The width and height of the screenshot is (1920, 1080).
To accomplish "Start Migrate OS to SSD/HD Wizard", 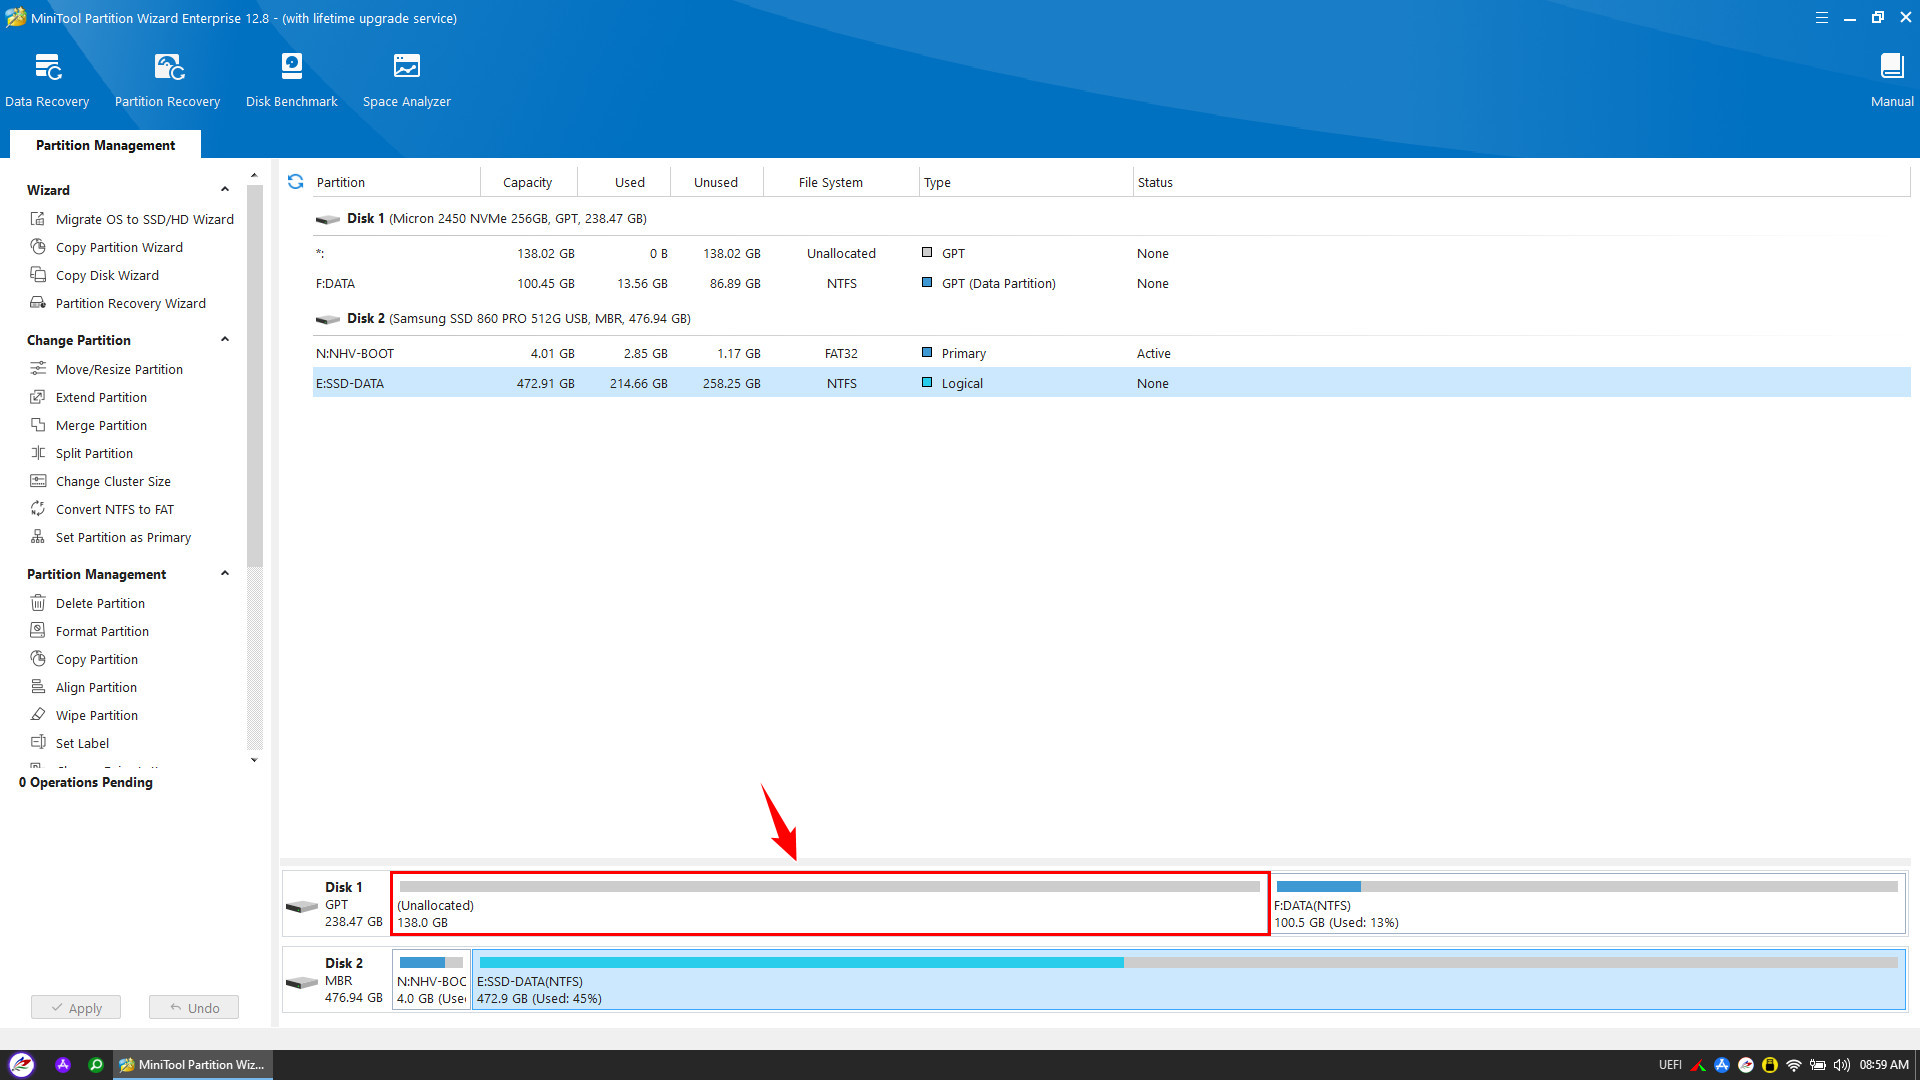I will (x=144, y=219).
